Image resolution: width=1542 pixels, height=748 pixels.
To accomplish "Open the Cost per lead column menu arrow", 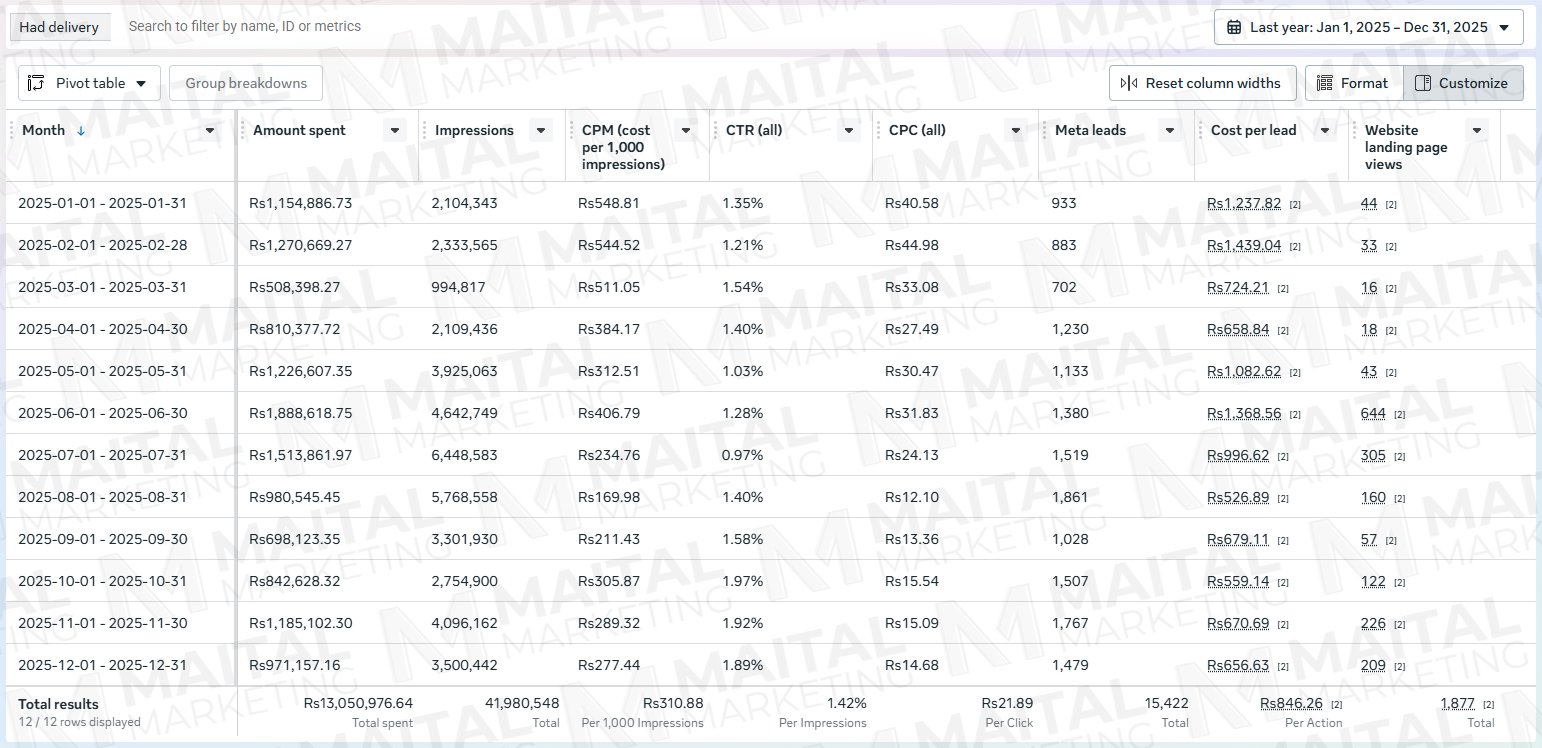I will [x=1325, y=130].
